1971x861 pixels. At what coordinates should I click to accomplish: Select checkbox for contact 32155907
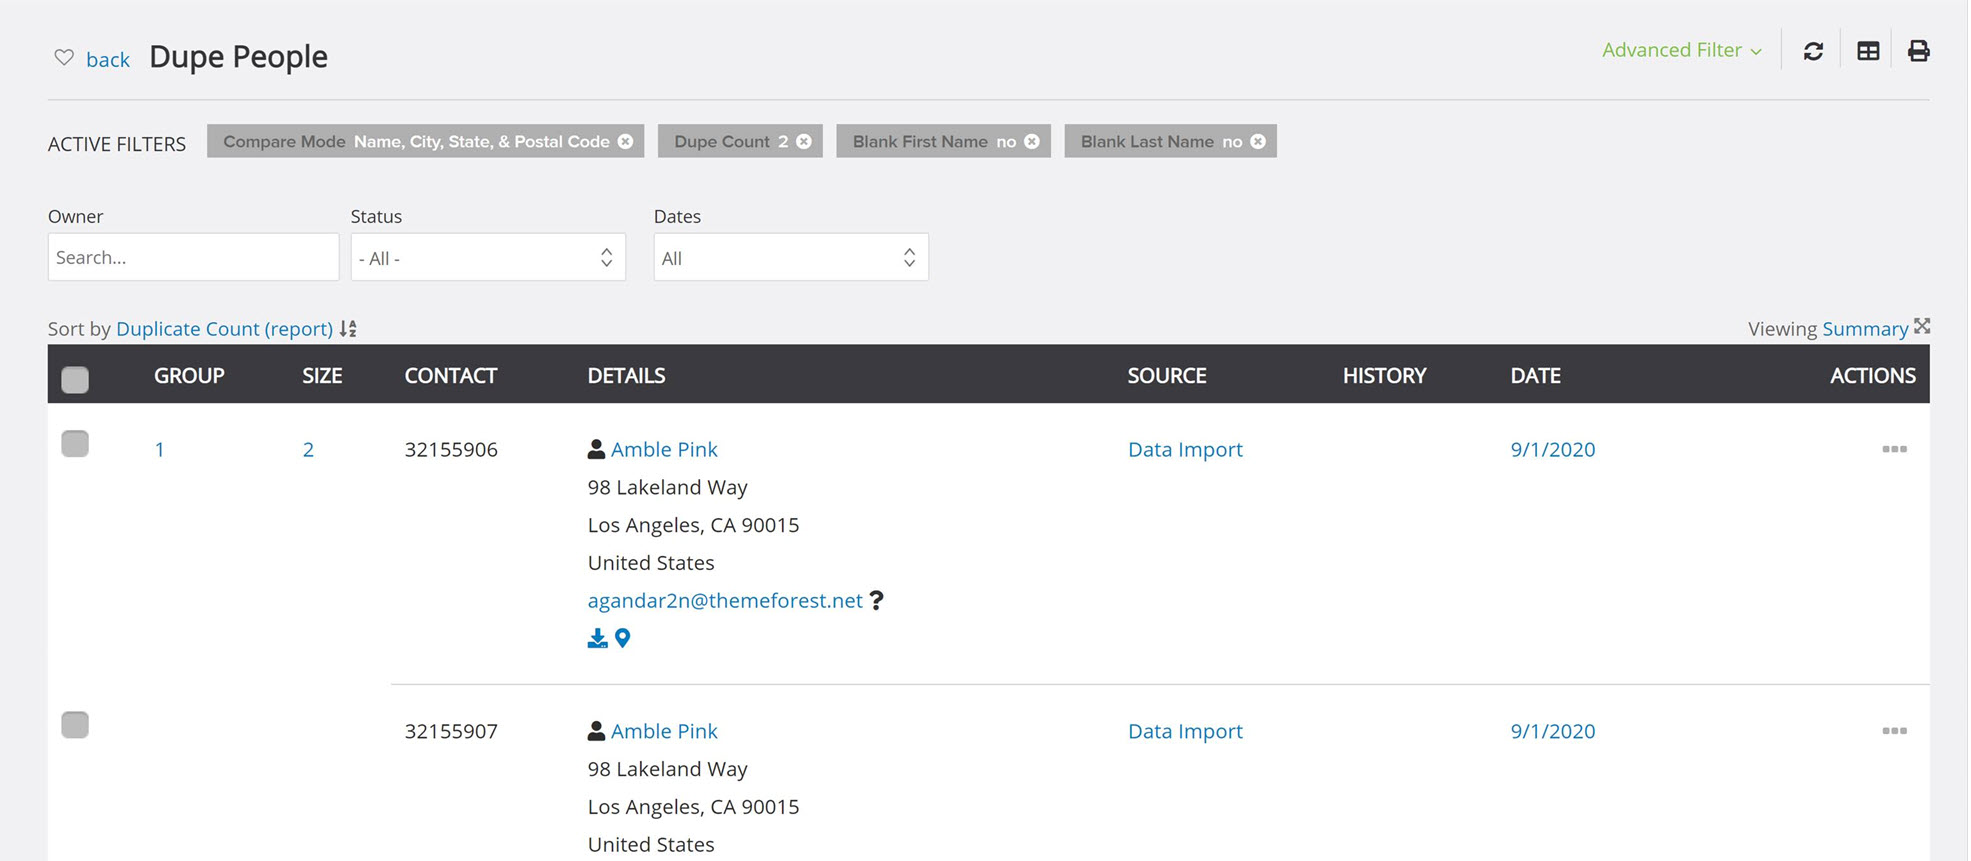click(75, 724)
